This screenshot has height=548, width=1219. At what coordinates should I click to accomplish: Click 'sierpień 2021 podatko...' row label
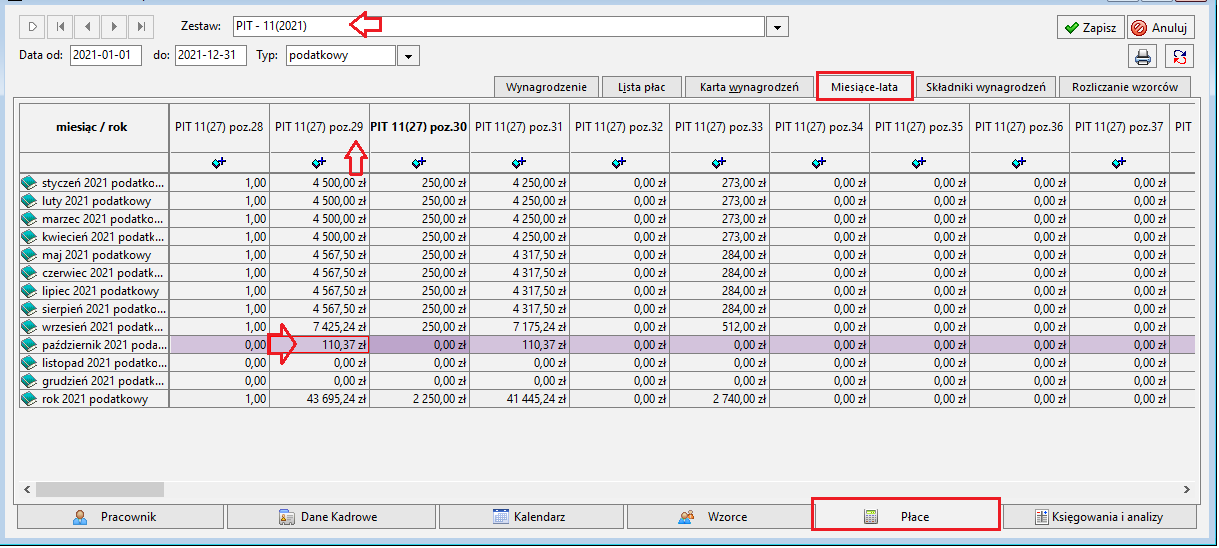coord(104,309)
